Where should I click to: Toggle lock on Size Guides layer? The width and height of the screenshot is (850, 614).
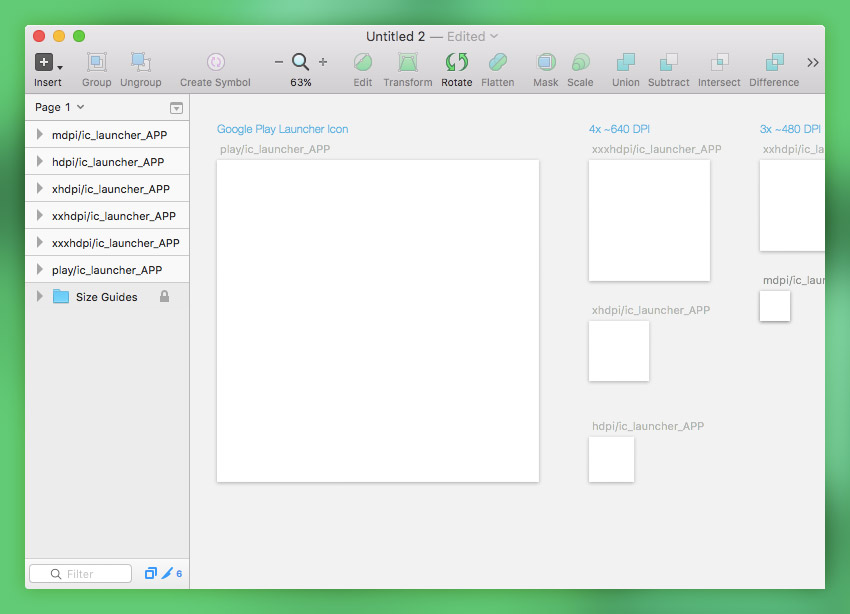click(x=165, y=297)
